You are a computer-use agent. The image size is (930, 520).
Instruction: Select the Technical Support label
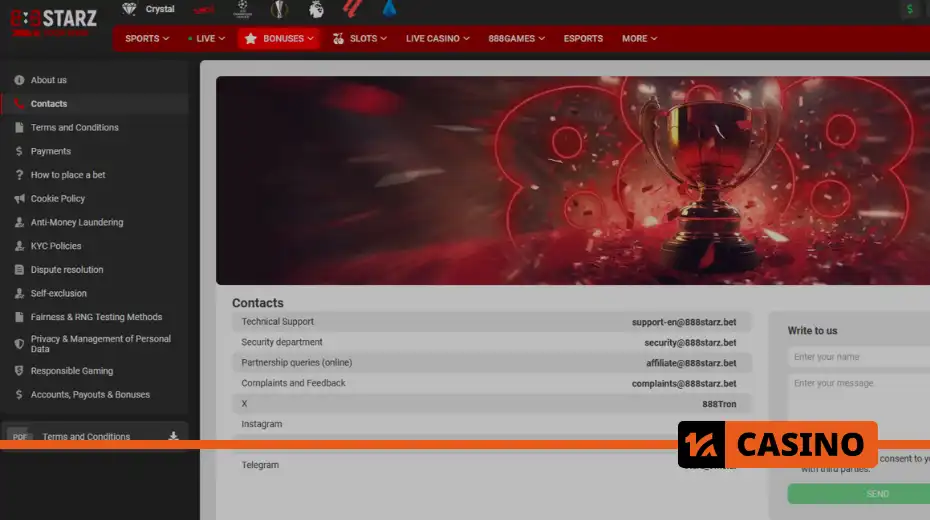coord(278,321)
